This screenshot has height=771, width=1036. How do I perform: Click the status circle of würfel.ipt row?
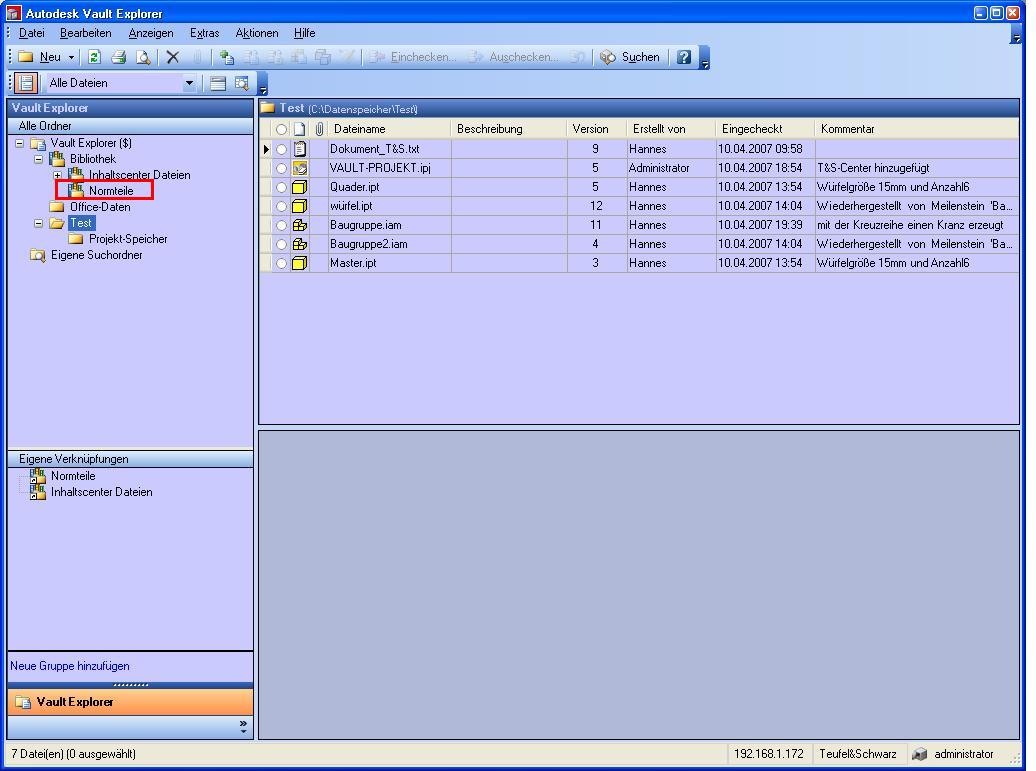click(281, 206)
